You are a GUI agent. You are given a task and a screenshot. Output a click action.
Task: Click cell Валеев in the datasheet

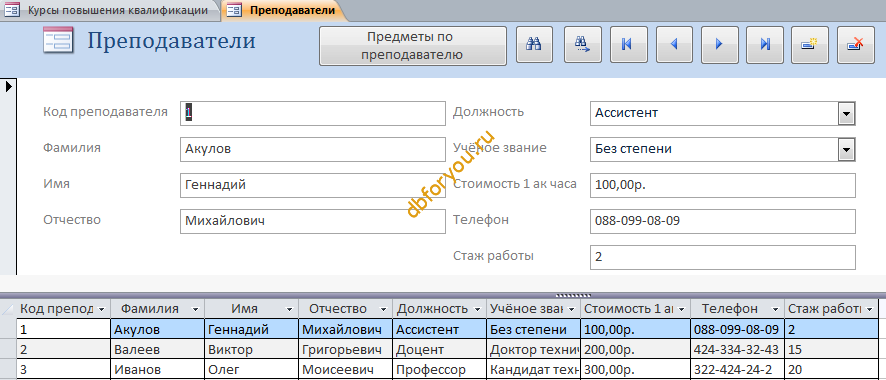pyautogui.click(x=158, y=350)
